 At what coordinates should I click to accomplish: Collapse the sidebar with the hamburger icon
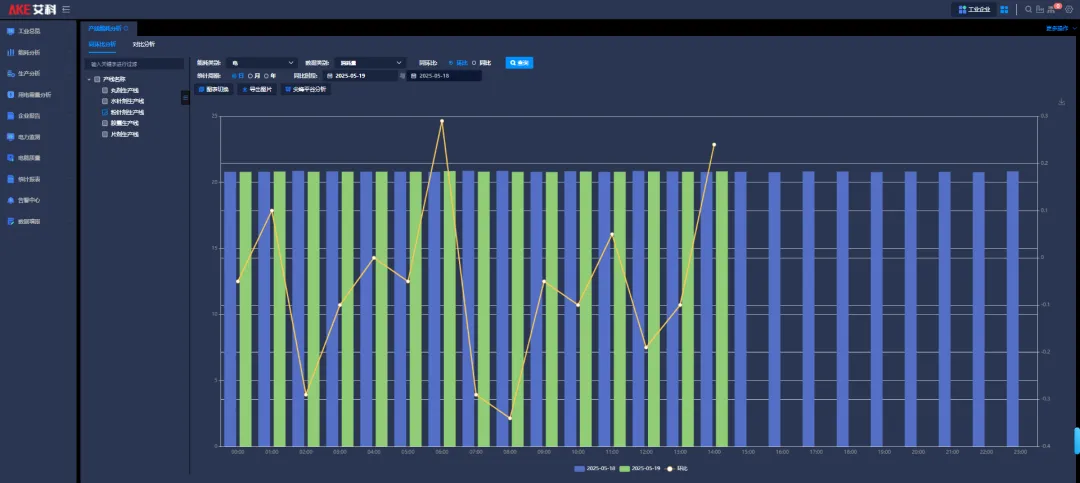(66, 9)
